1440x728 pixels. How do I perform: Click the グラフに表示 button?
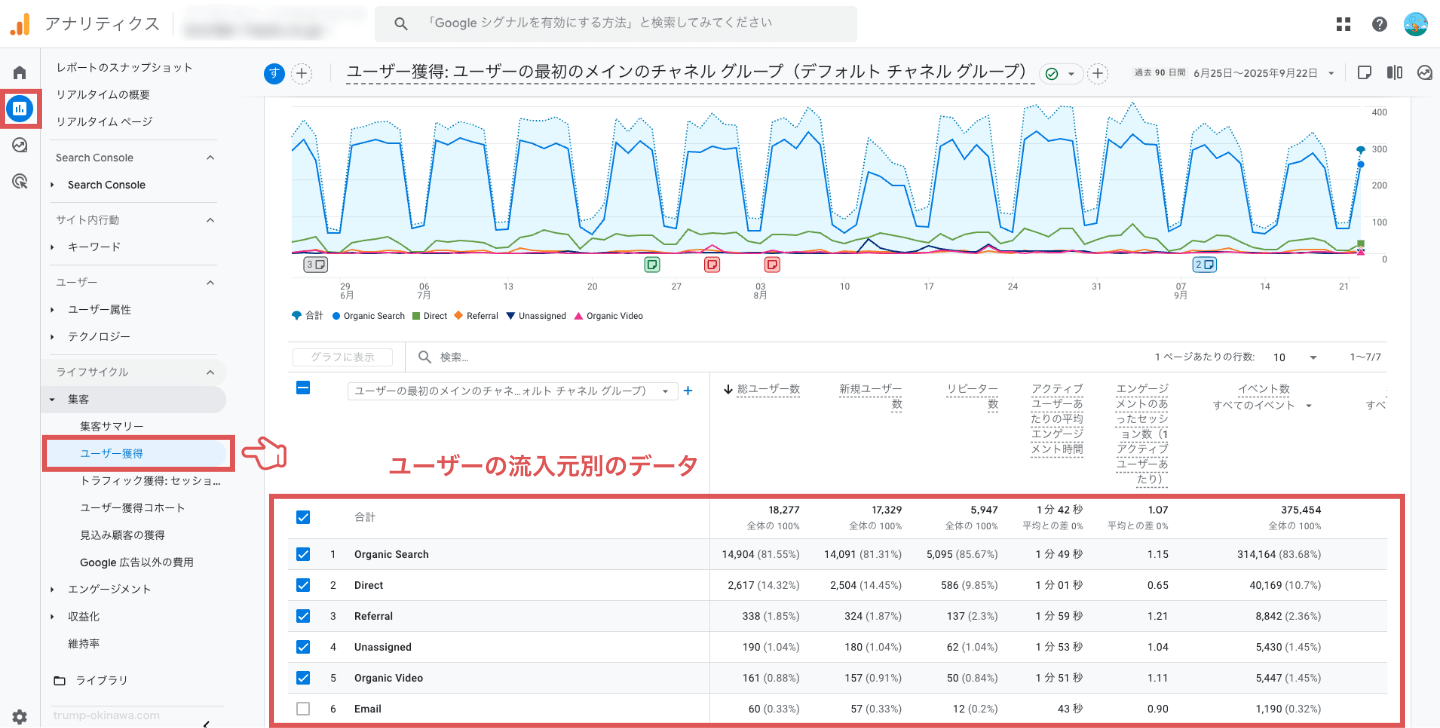(x=343, y=357)
